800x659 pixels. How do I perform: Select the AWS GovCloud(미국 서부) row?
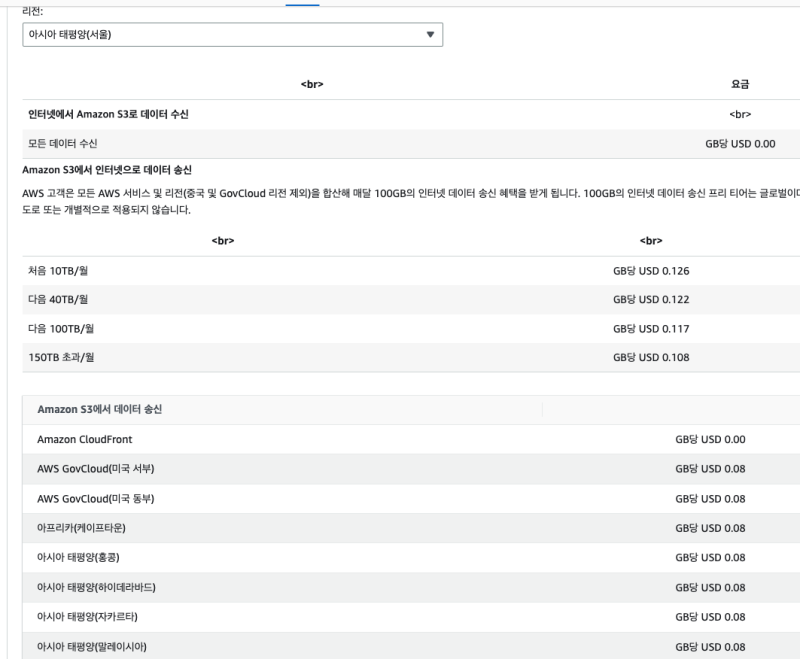click(x=411, y=469)
